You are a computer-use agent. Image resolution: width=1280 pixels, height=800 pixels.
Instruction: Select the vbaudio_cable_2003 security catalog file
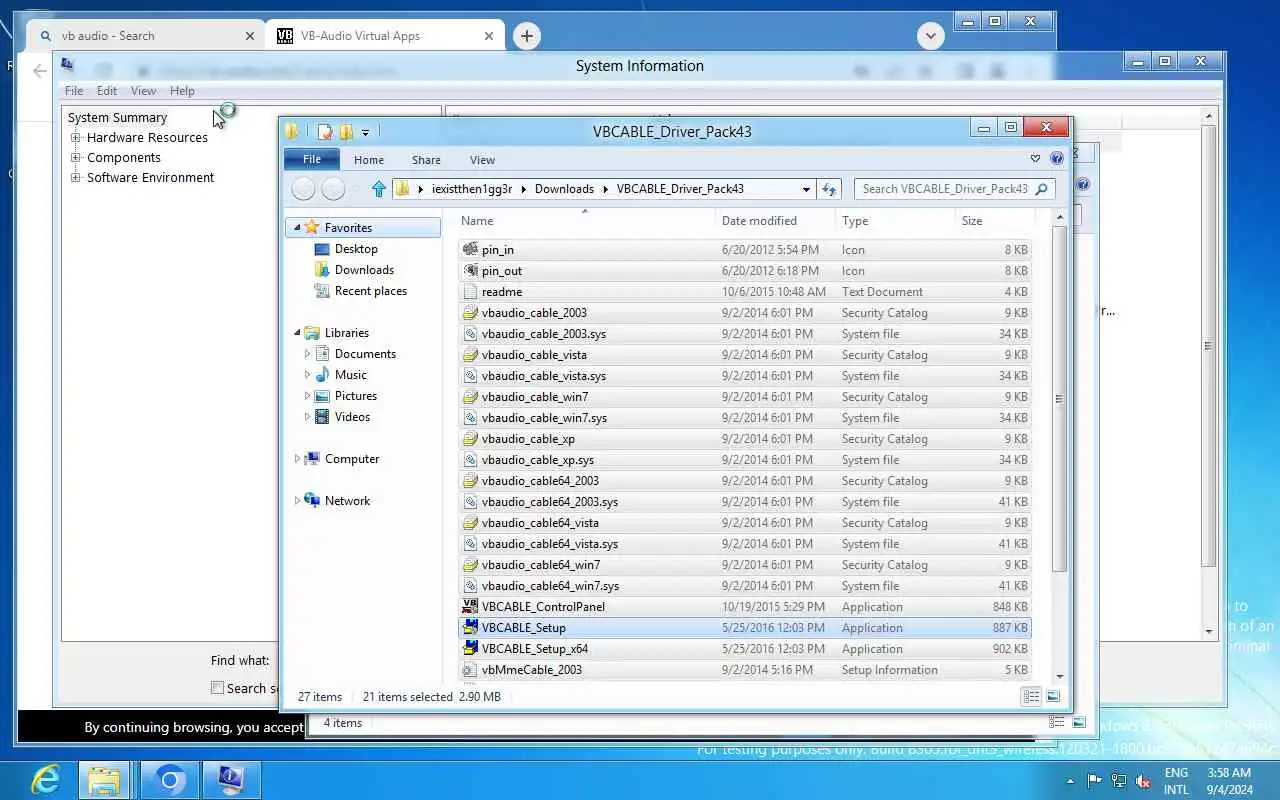(744, 313)
